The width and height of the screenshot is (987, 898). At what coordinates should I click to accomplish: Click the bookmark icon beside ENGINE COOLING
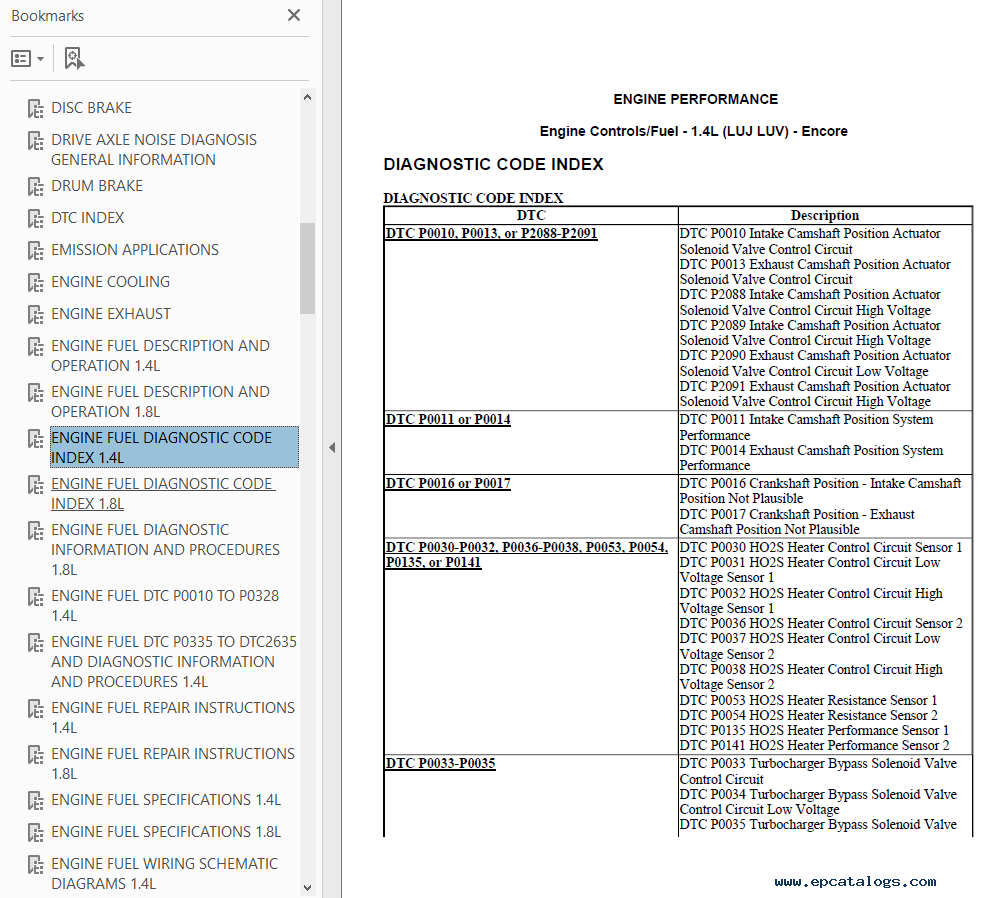(x=35, y=283)
